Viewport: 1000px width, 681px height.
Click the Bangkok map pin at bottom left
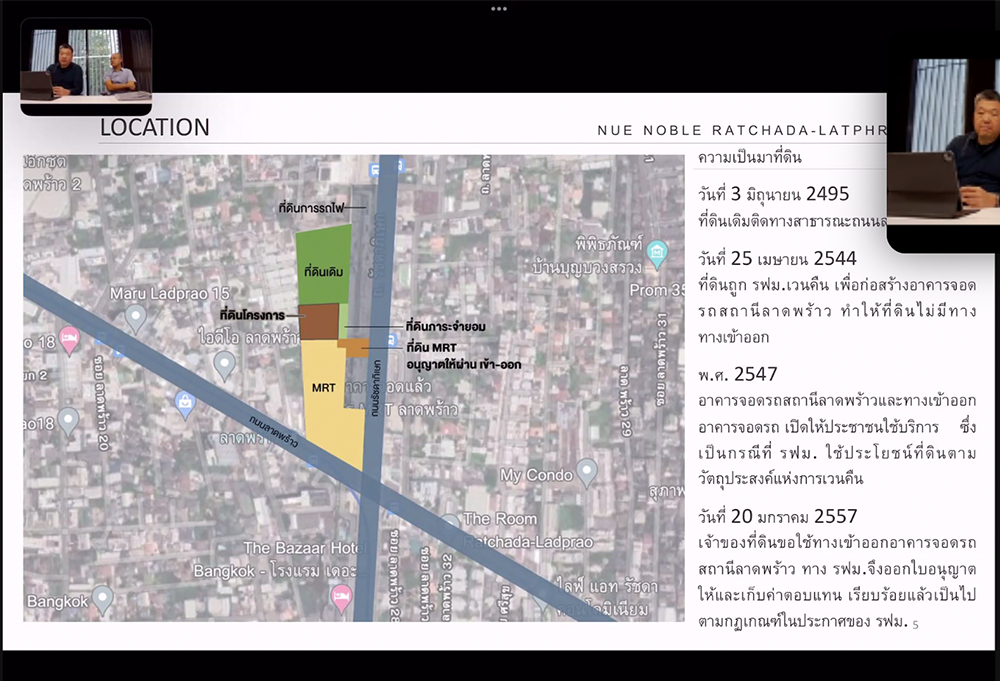point(102,599)
